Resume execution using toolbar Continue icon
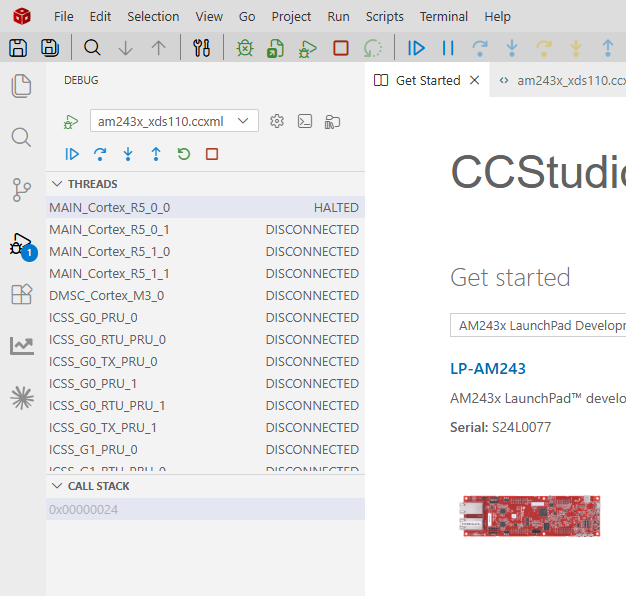 point(416,48)
